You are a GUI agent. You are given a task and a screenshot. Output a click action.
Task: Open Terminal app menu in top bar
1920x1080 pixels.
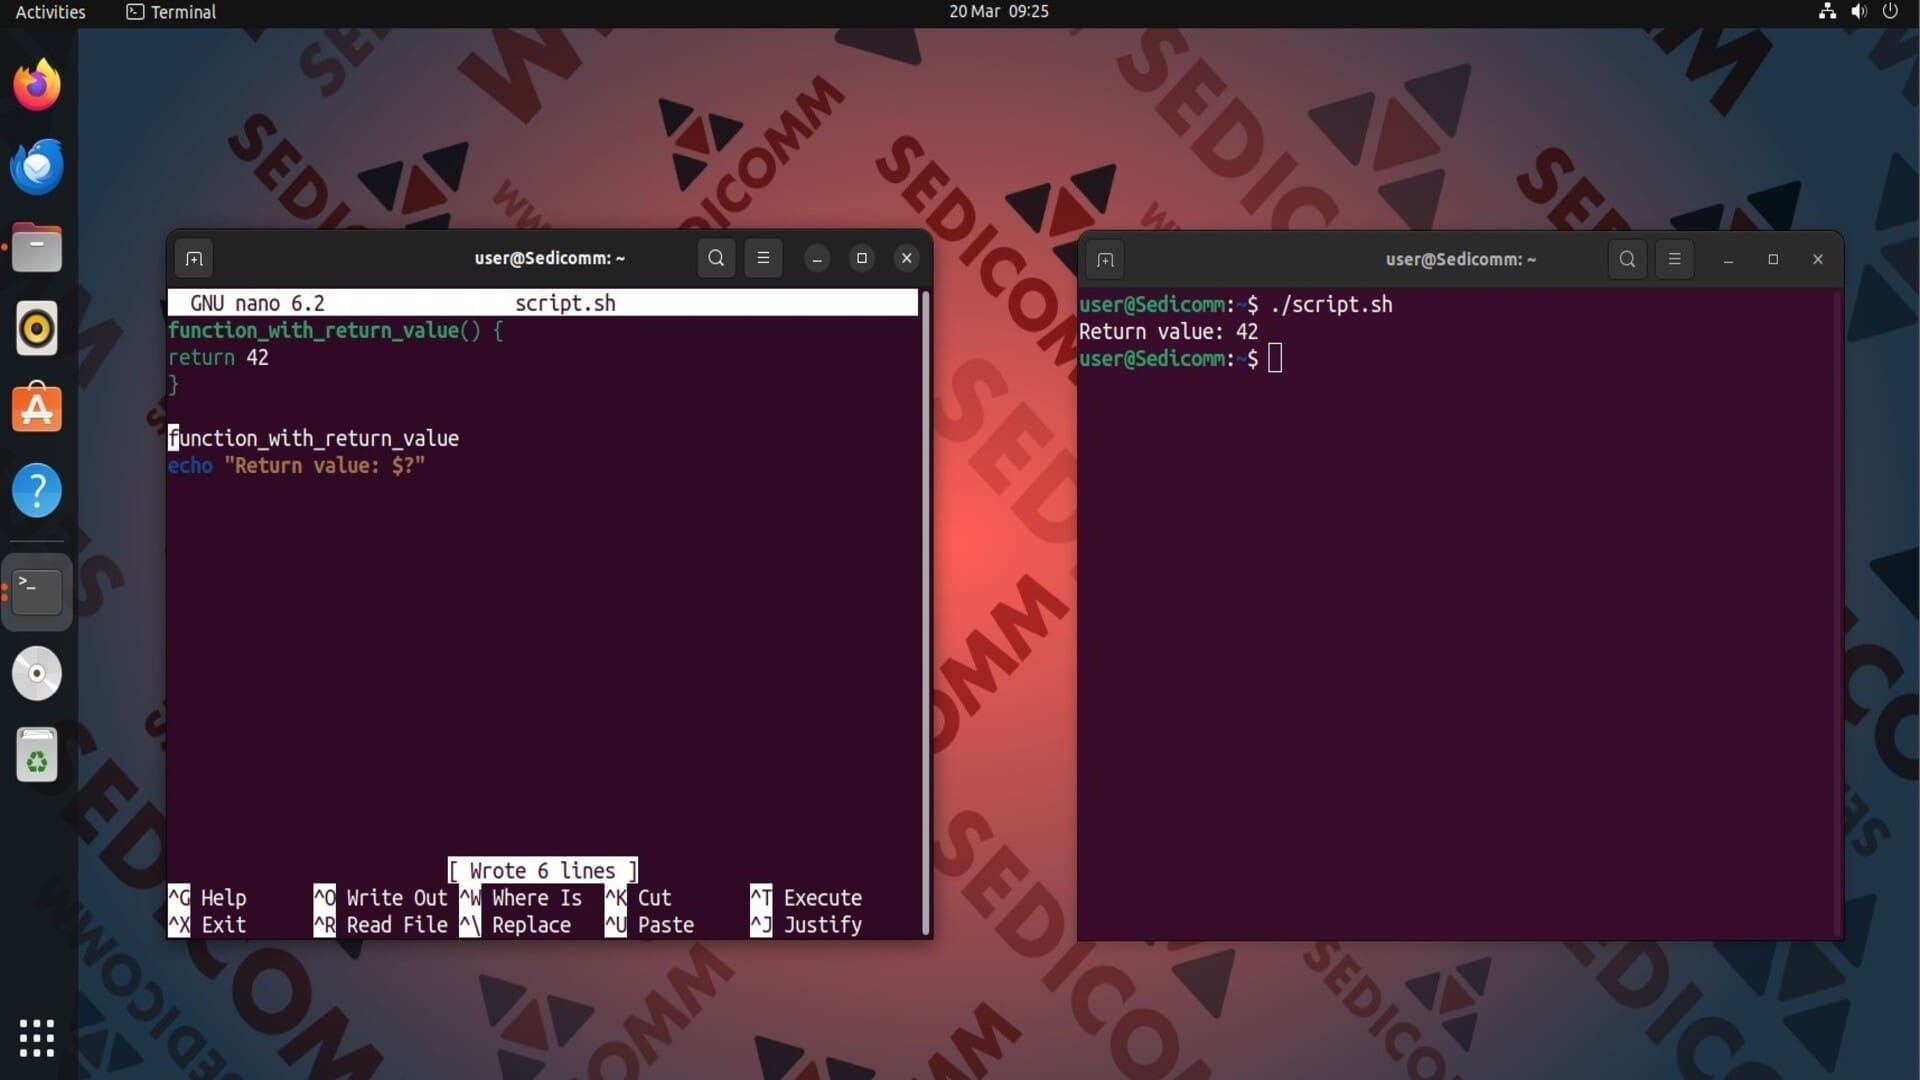[171, 12]
